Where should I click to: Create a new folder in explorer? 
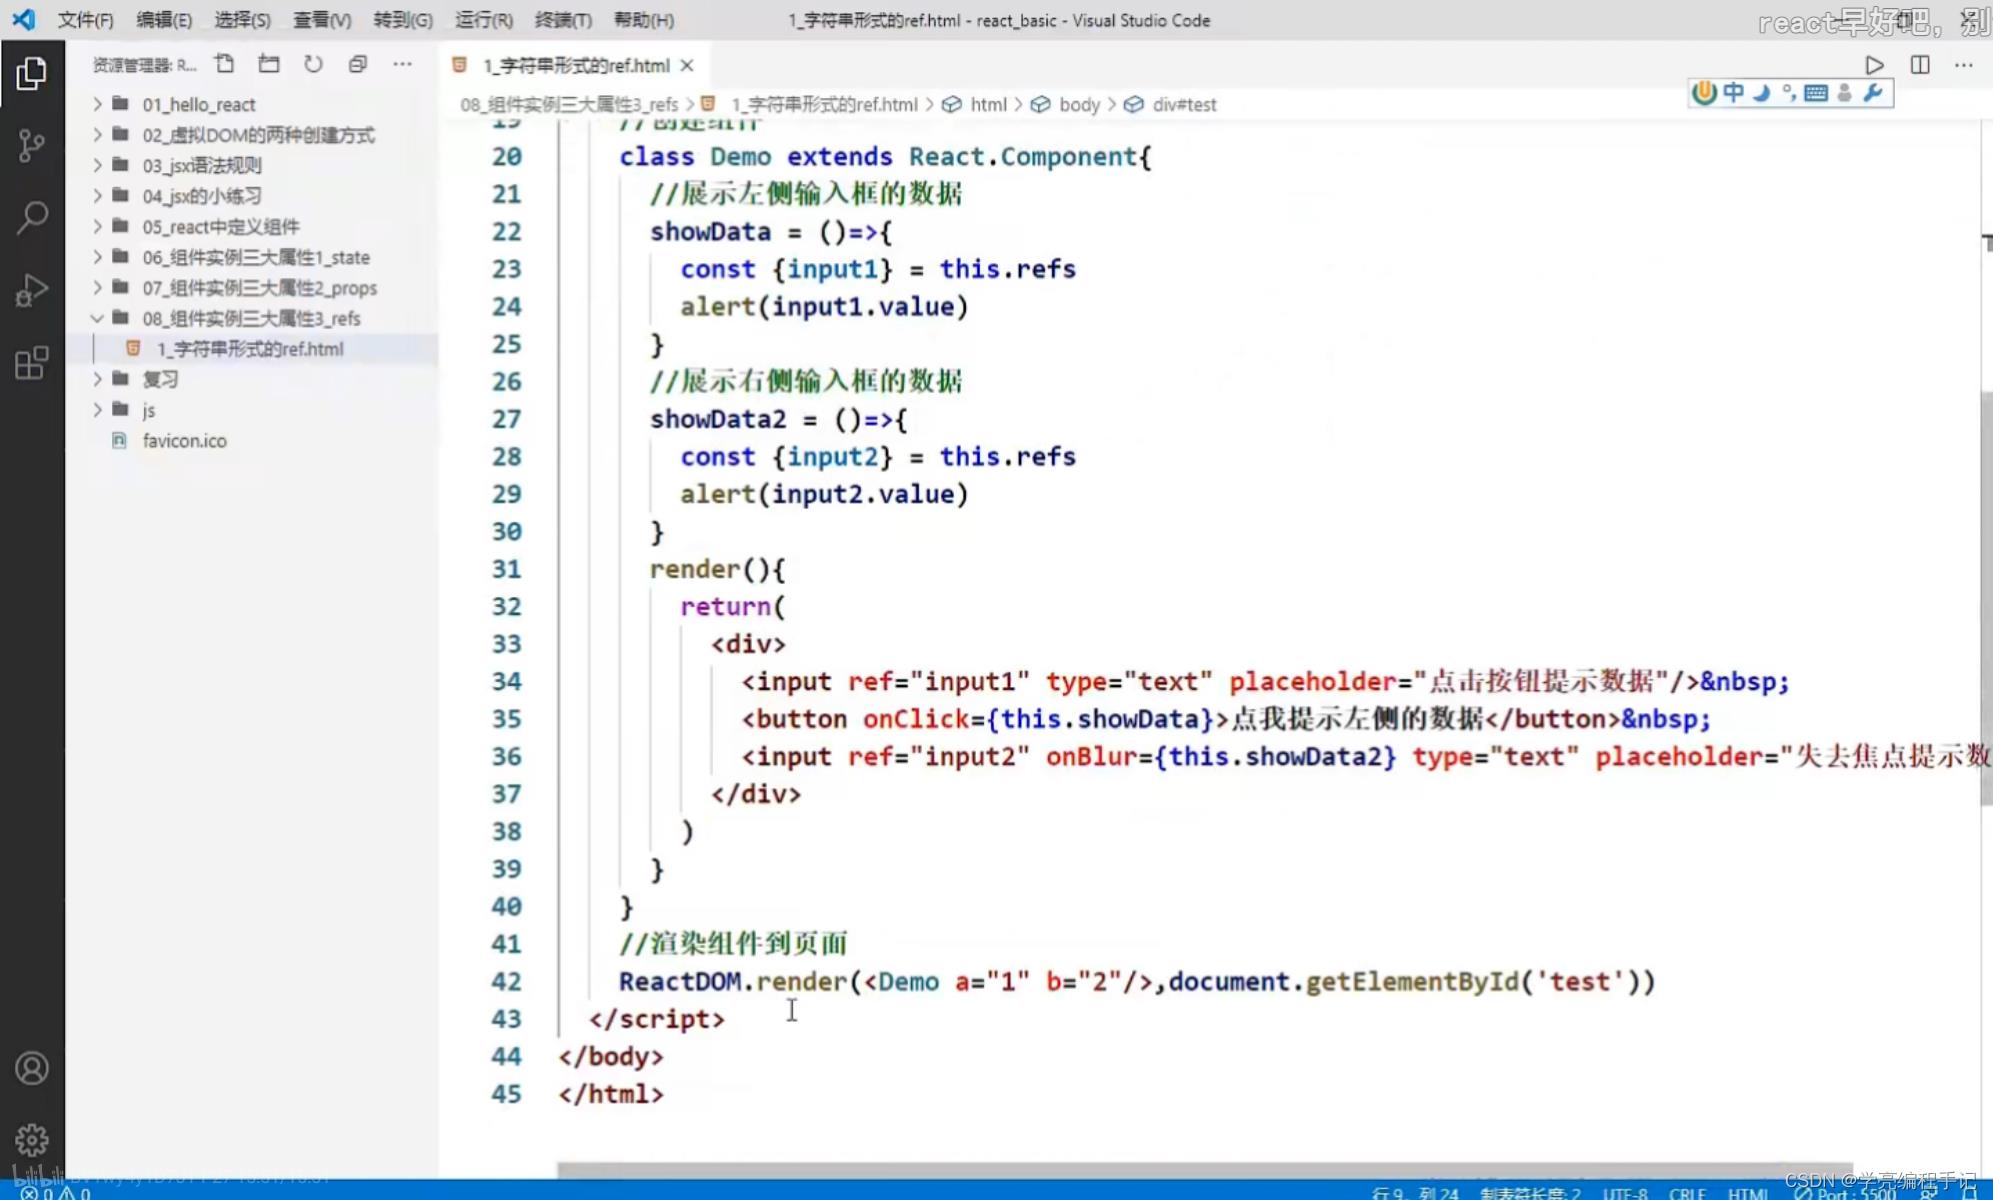pos(268,64)
